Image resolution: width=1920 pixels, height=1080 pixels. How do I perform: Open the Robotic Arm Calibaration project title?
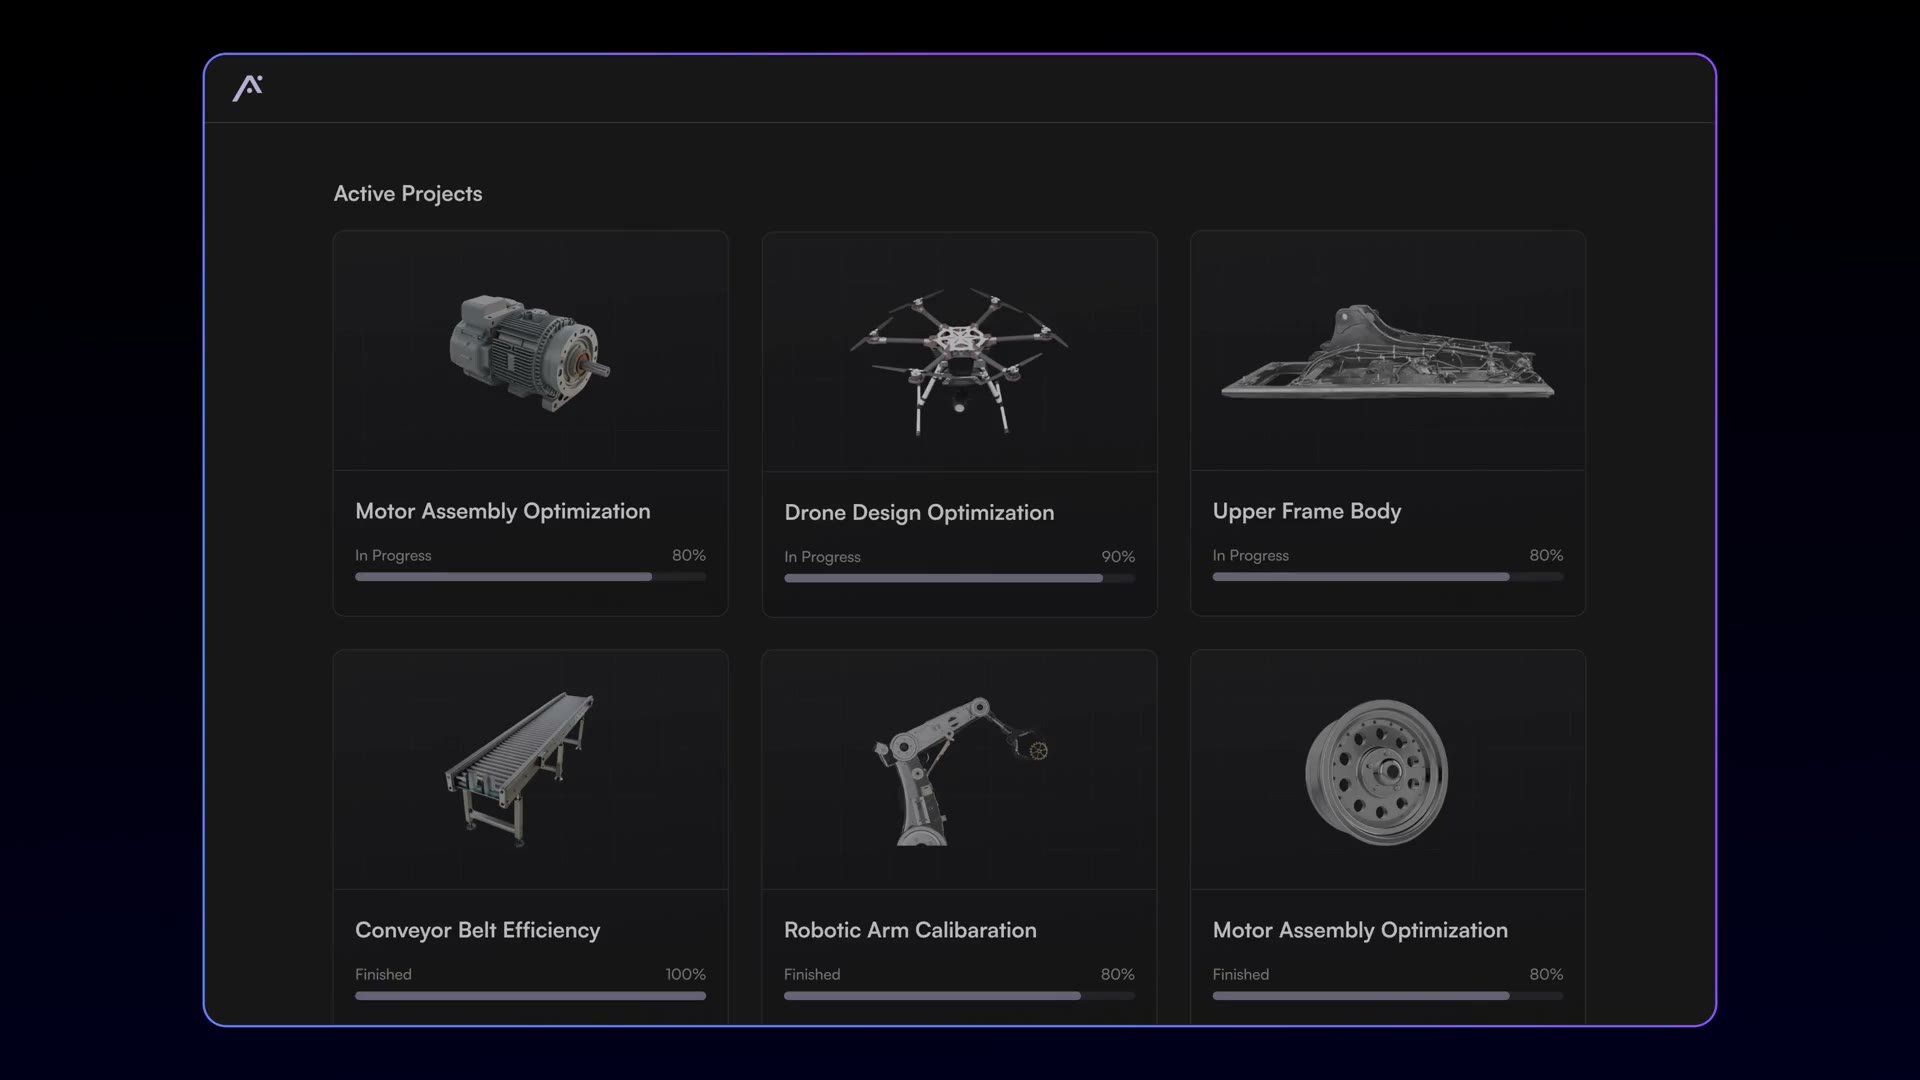pos(910,930)
